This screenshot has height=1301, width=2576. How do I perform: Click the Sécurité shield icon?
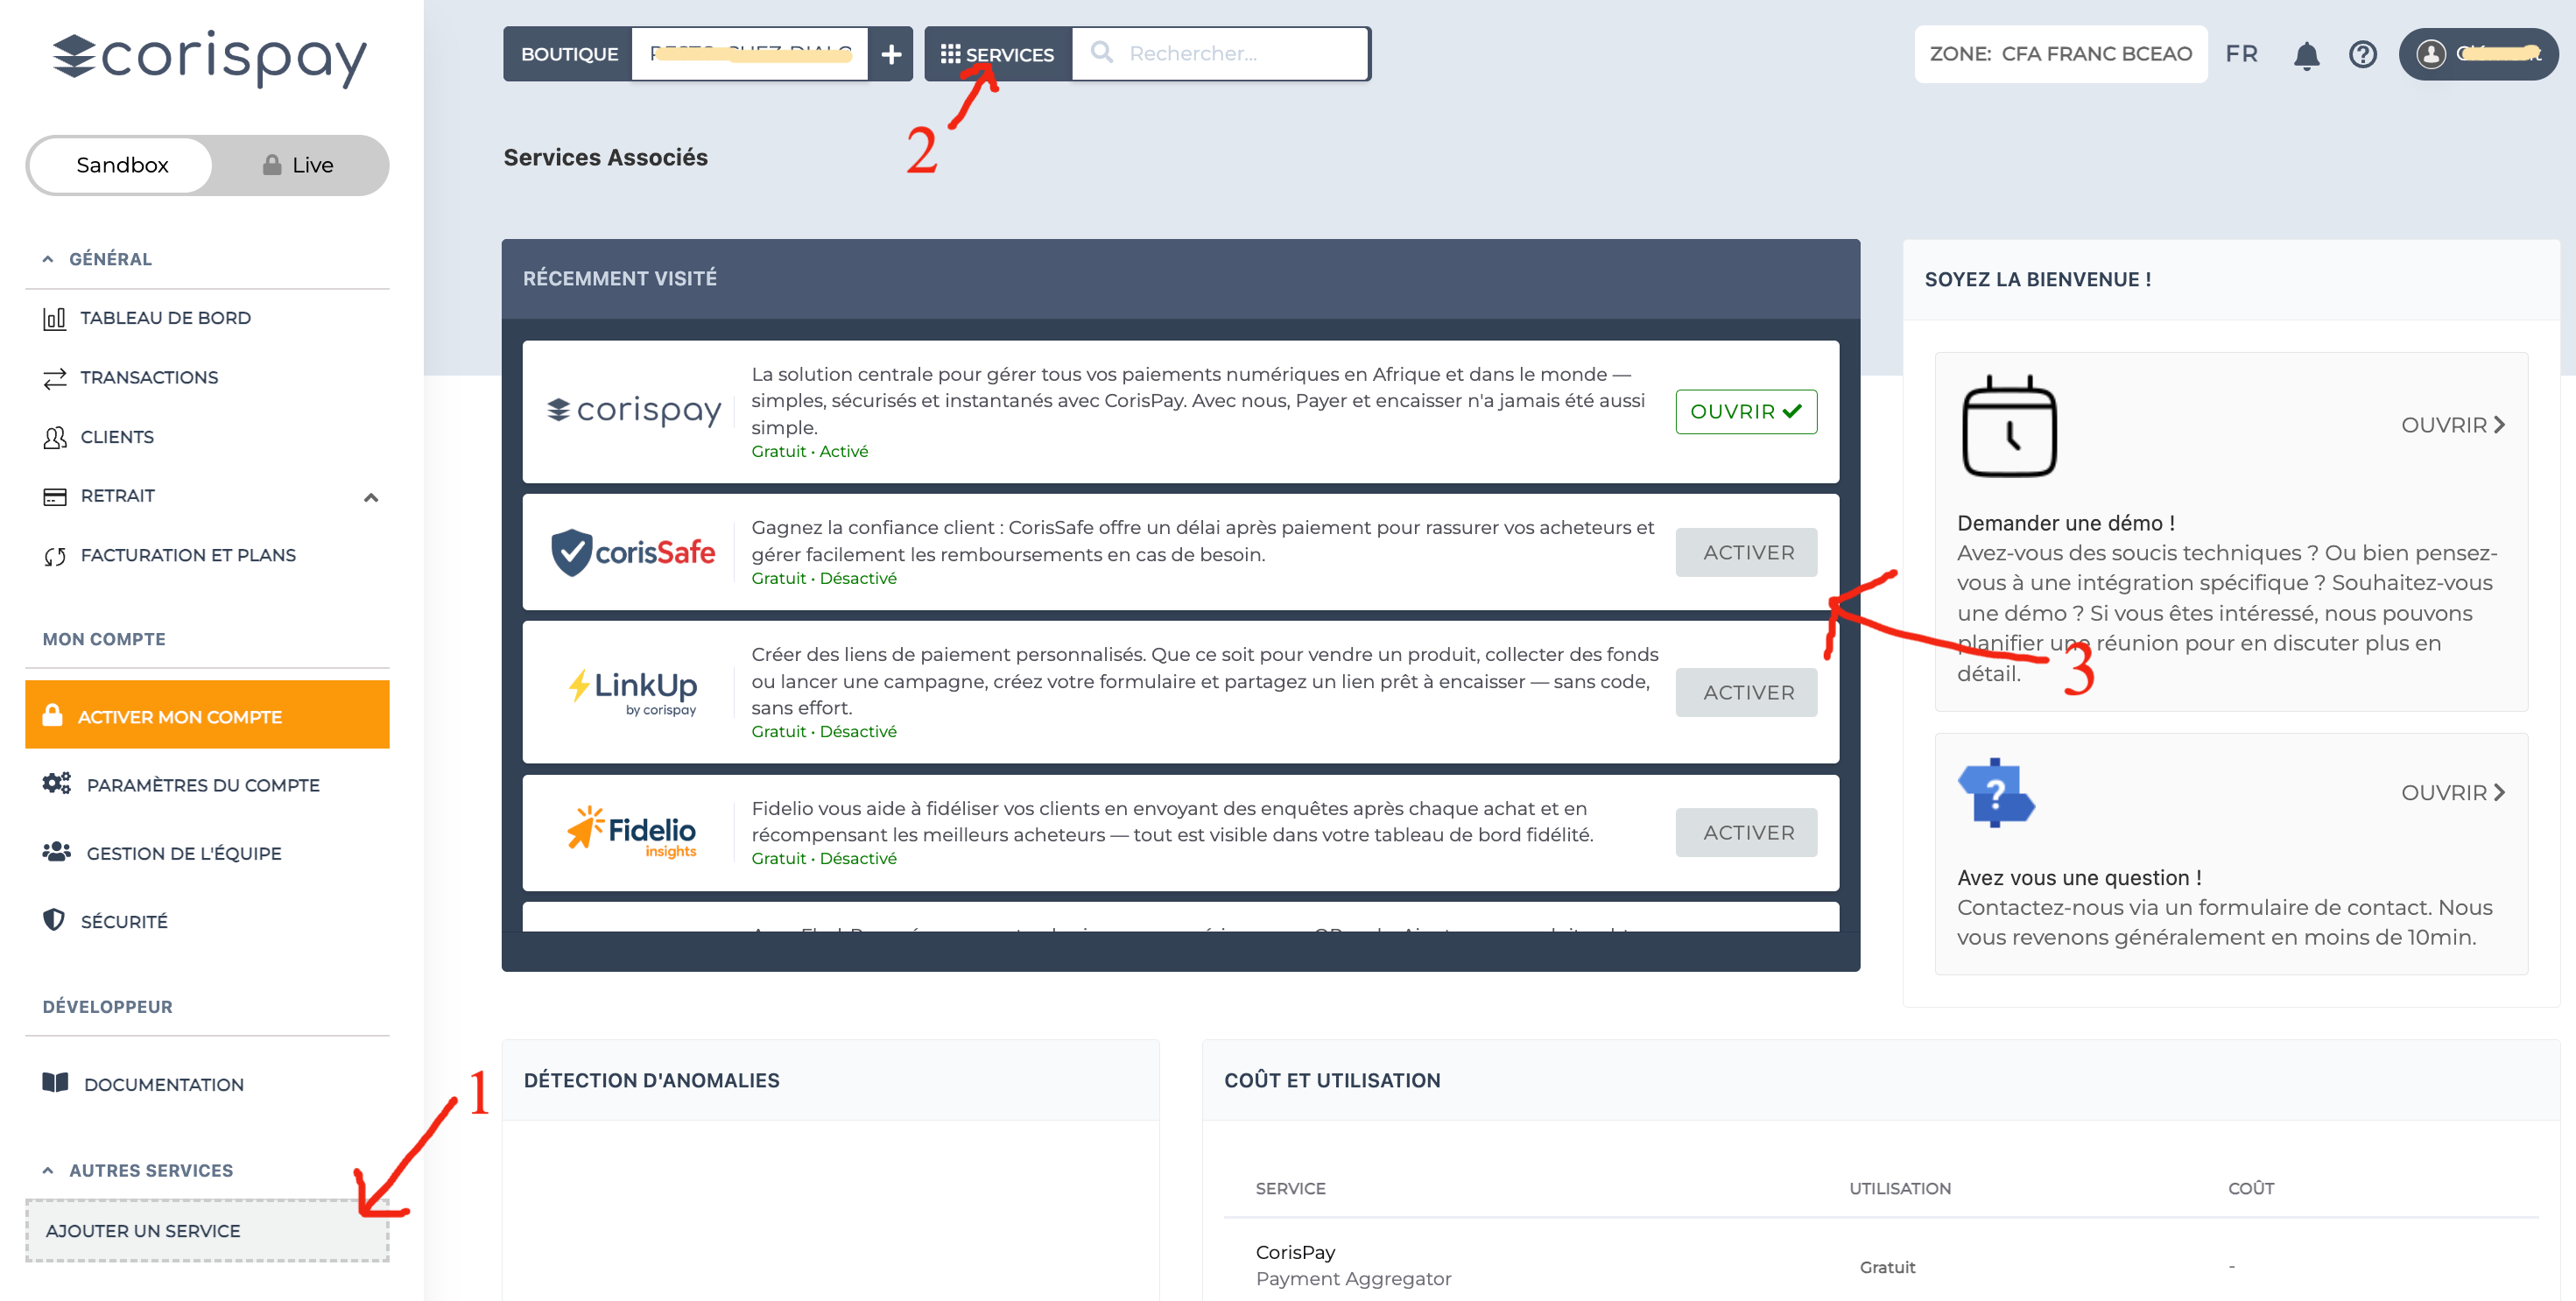(54, 920)
